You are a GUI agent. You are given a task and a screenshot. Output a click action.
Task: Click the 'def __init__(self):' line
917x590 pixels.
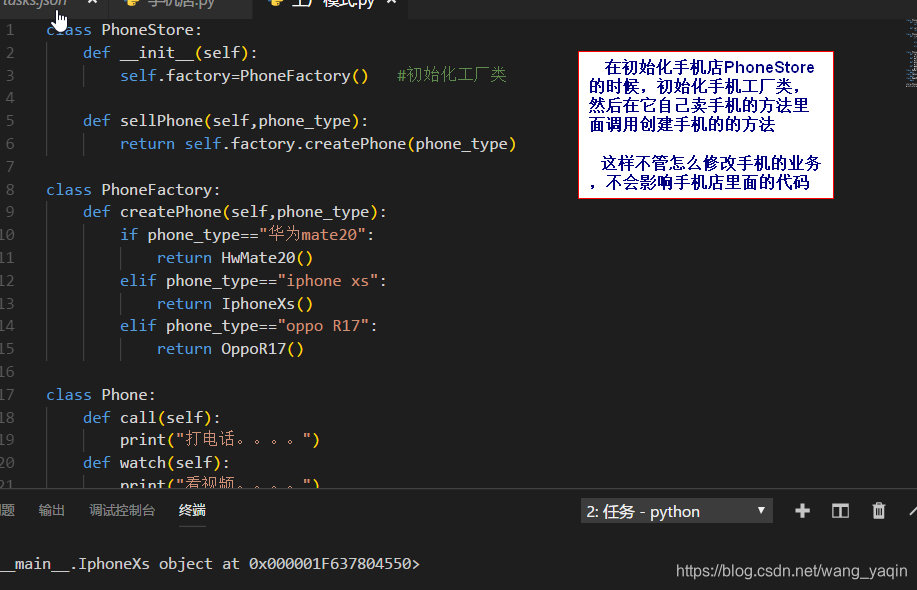point(170,53)
